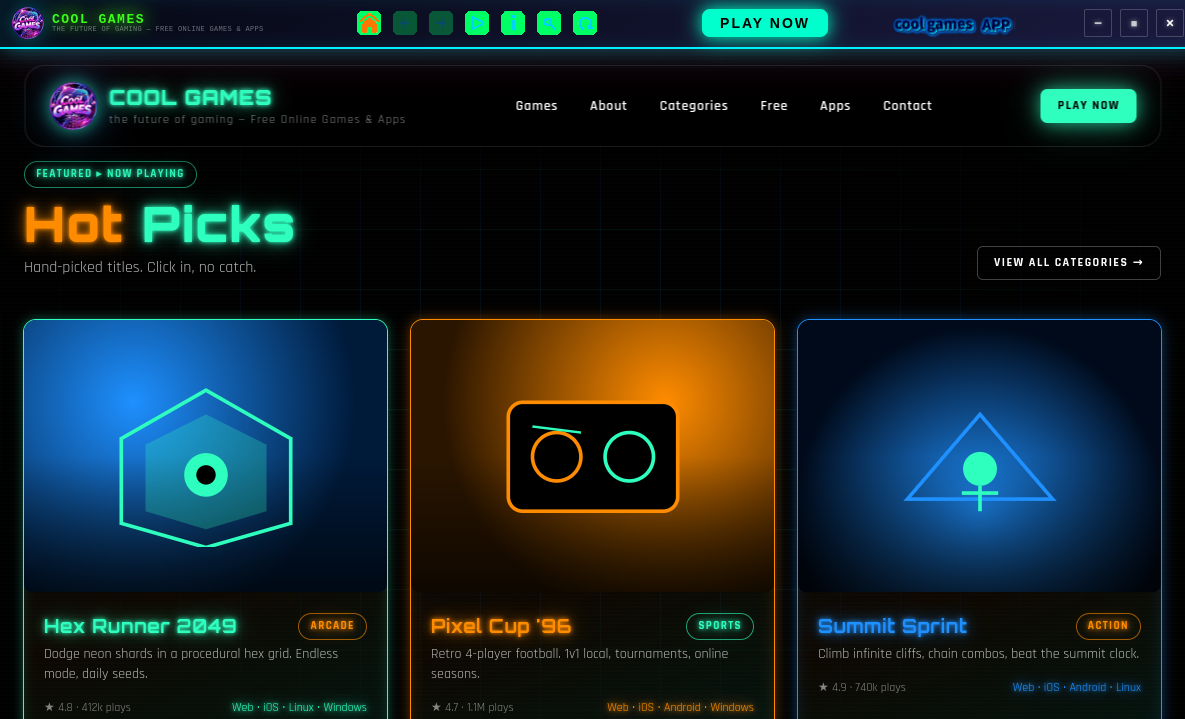The image size is (1185, 719).
Task: Go to the Apps nav item
Action: (835, 106)
